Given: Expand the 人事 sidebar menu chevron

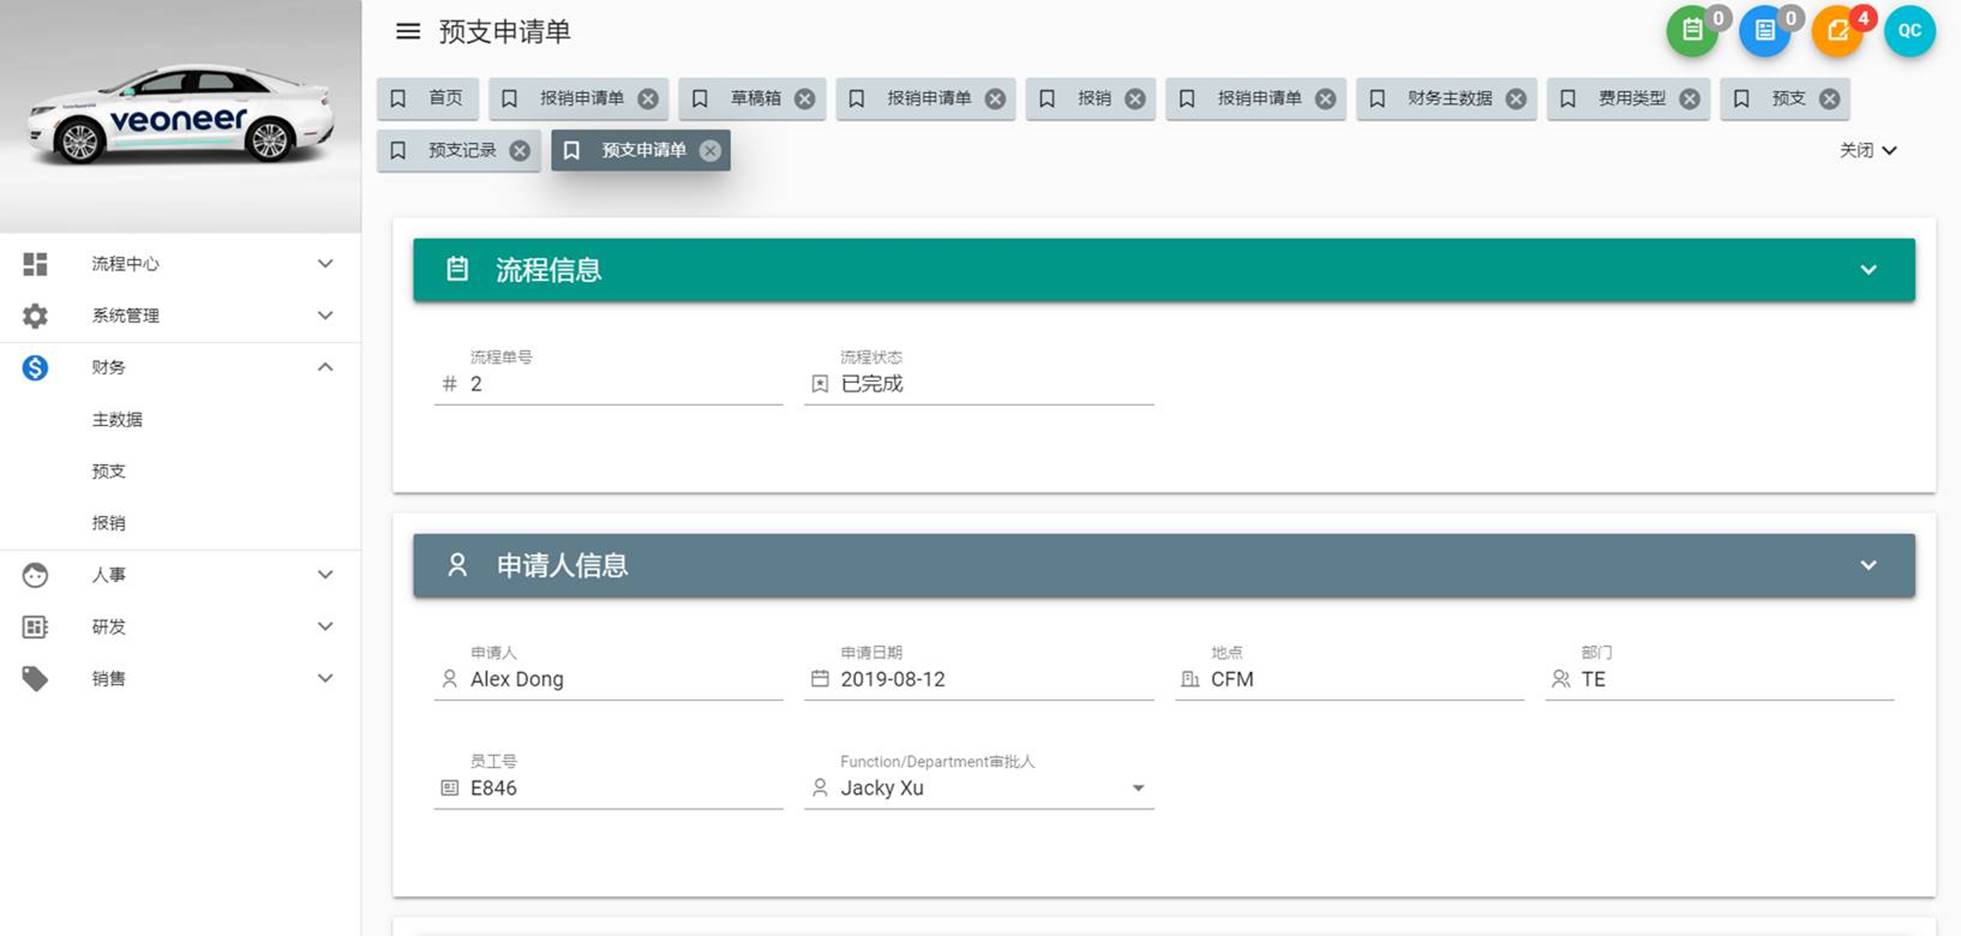Looking at the screenshot, I should click(x=325, y=575).
